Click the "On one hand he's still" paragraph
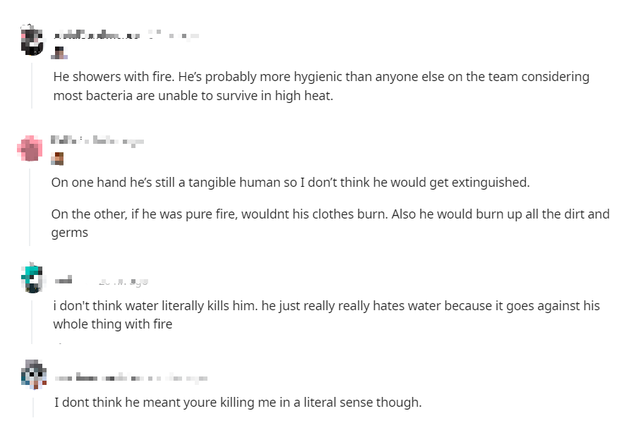This screenshot has height=435, width=640. pos(290,183)
